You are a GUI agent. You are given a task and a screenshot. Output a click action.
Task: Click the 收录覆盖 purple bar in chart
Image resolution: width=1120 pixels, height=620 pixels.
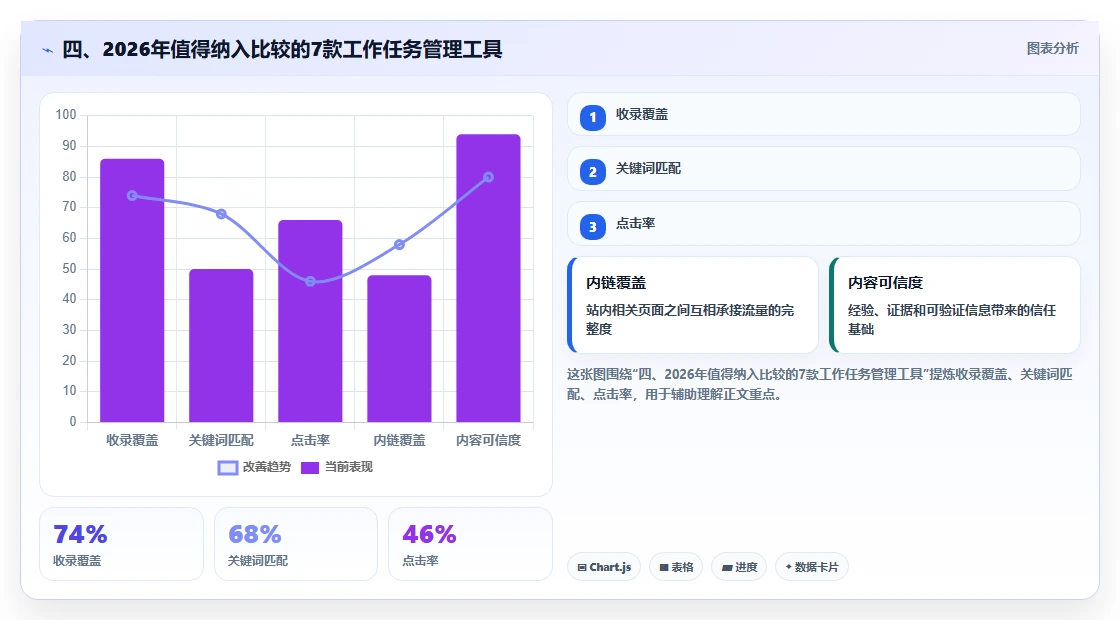point(132,290)
